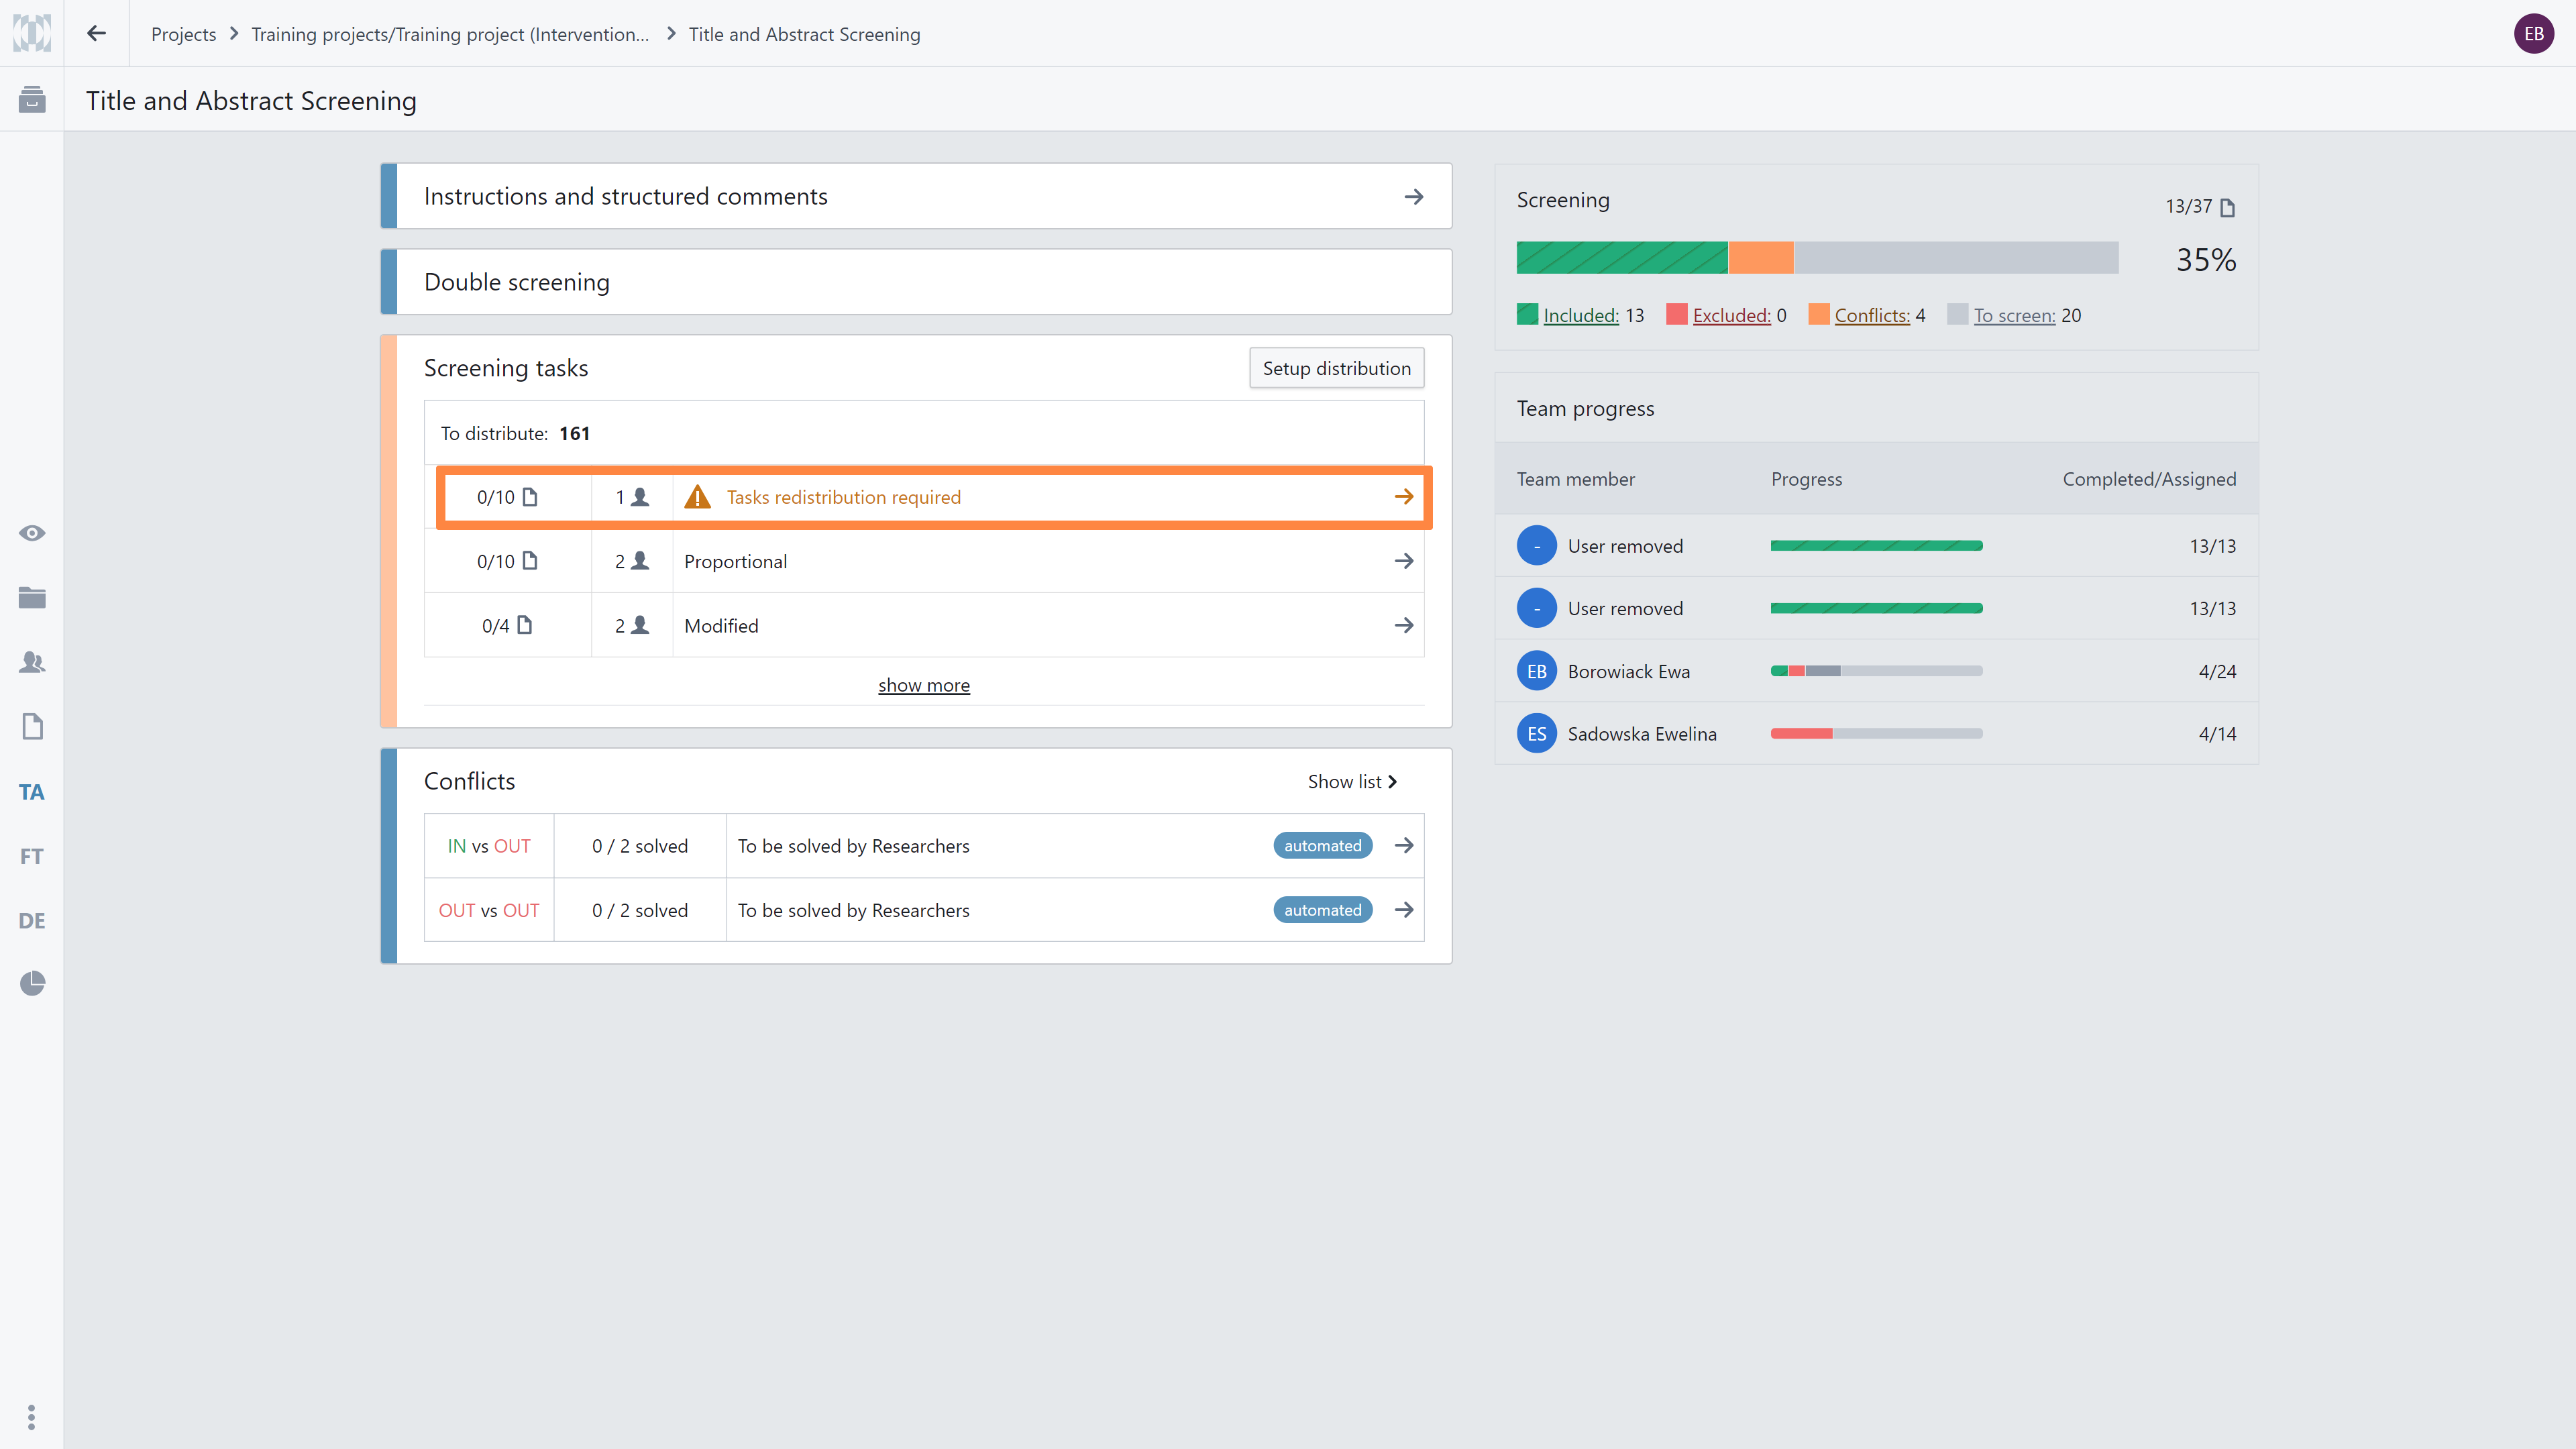Open Excluded references link
2576x1449 pixels.
[1731, 315]
